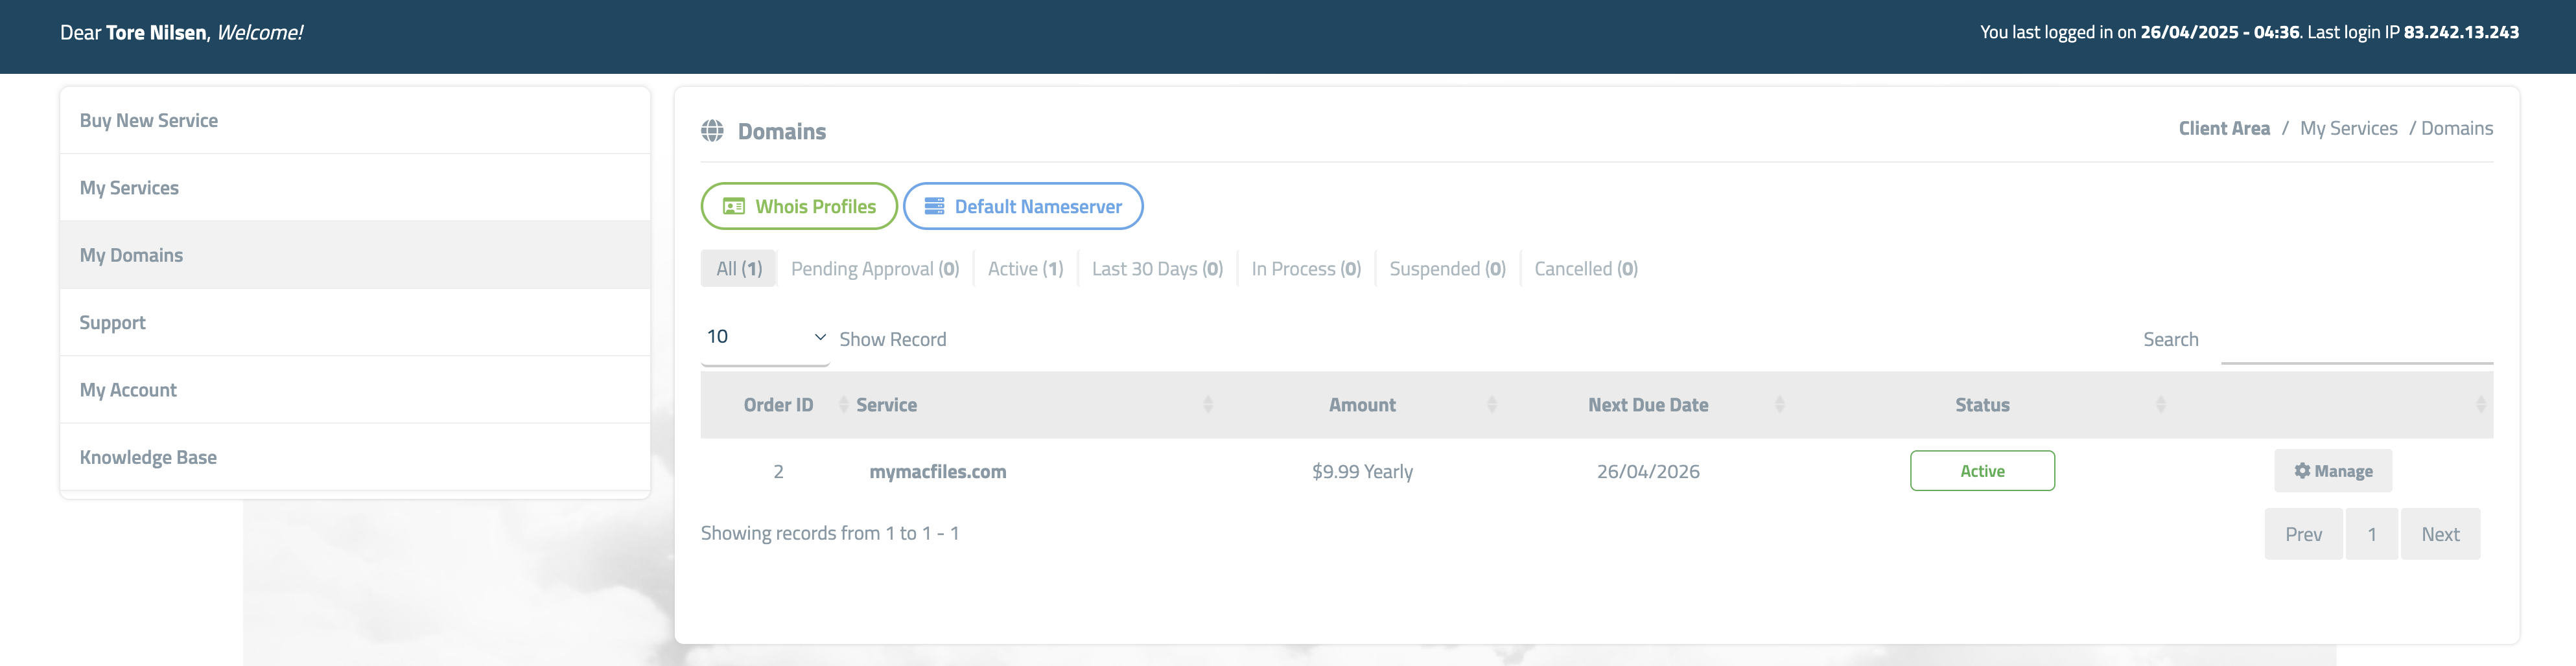2576x666 pixels.
Task: Click the Prev pagination button
Action: pyautogui.click(x=2303, y=534)
